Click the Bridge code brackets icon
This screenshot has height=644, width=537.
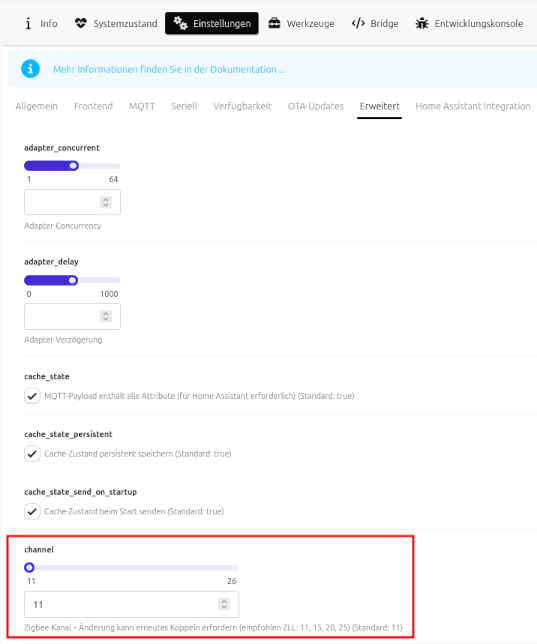pyautogui.click(x=358, y=23)
